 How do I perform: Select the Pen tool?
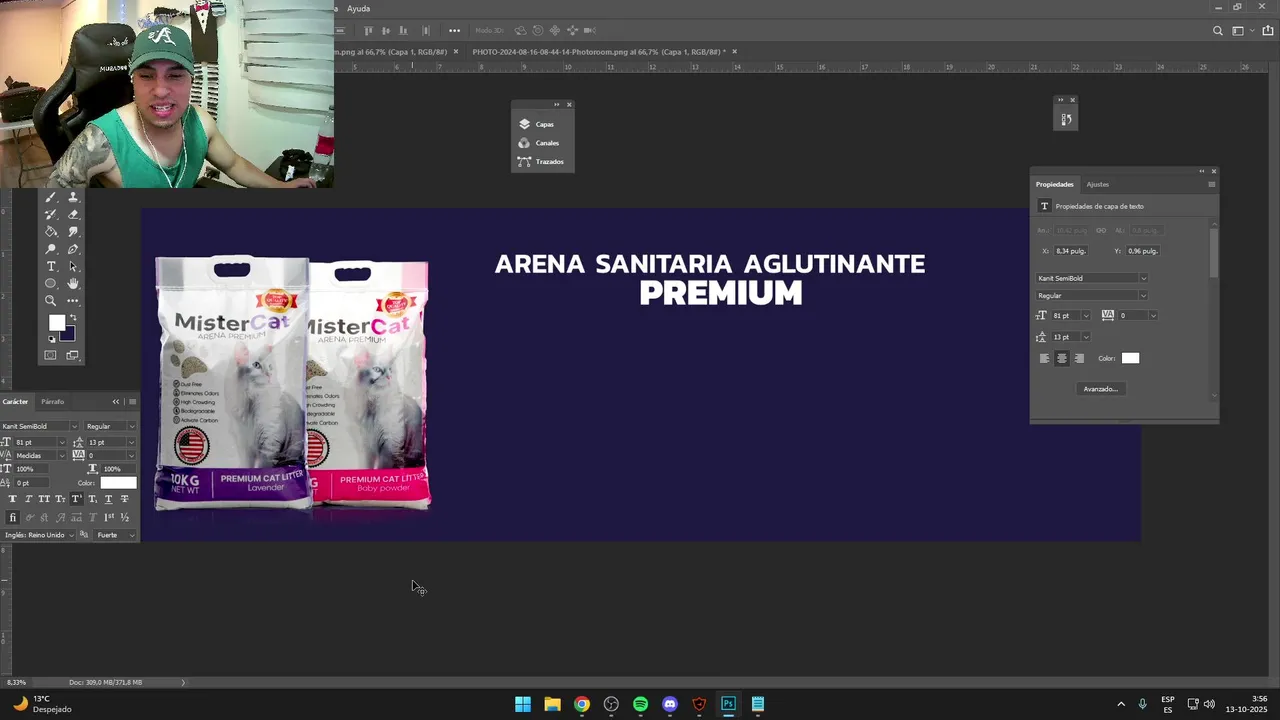pos(73,249)
